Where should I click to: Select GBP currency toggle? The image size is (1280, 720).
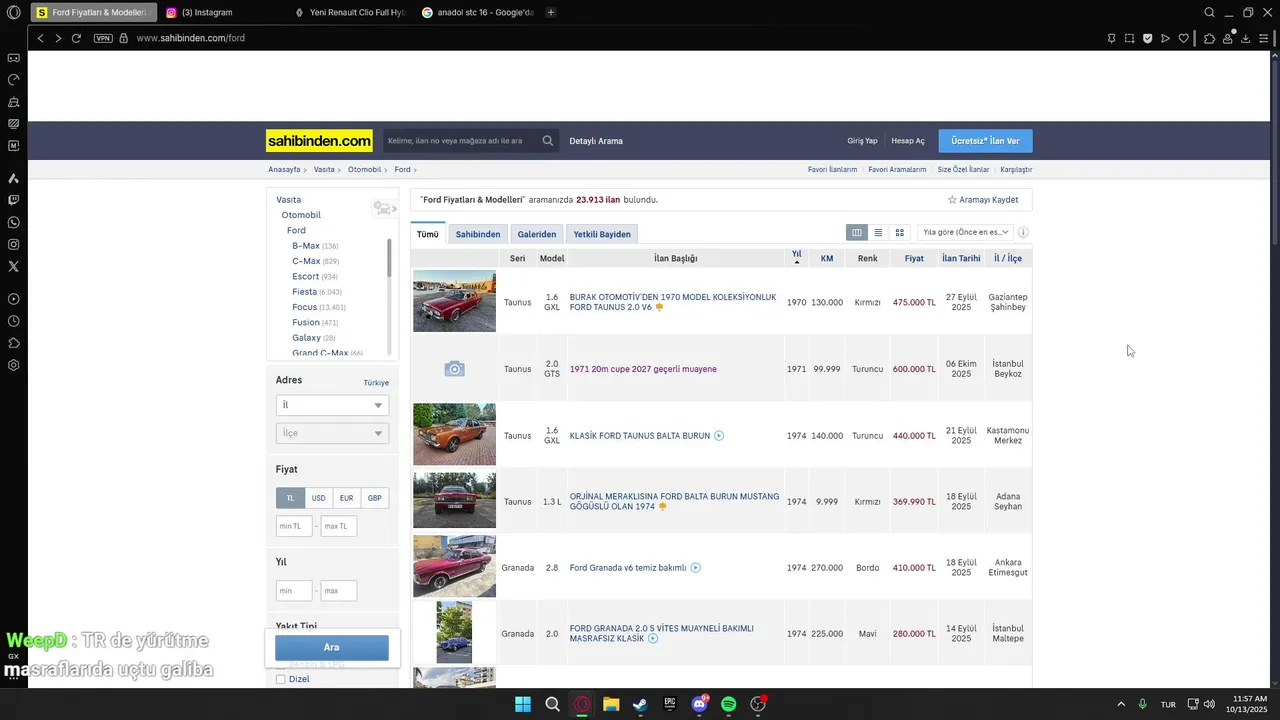374,498
